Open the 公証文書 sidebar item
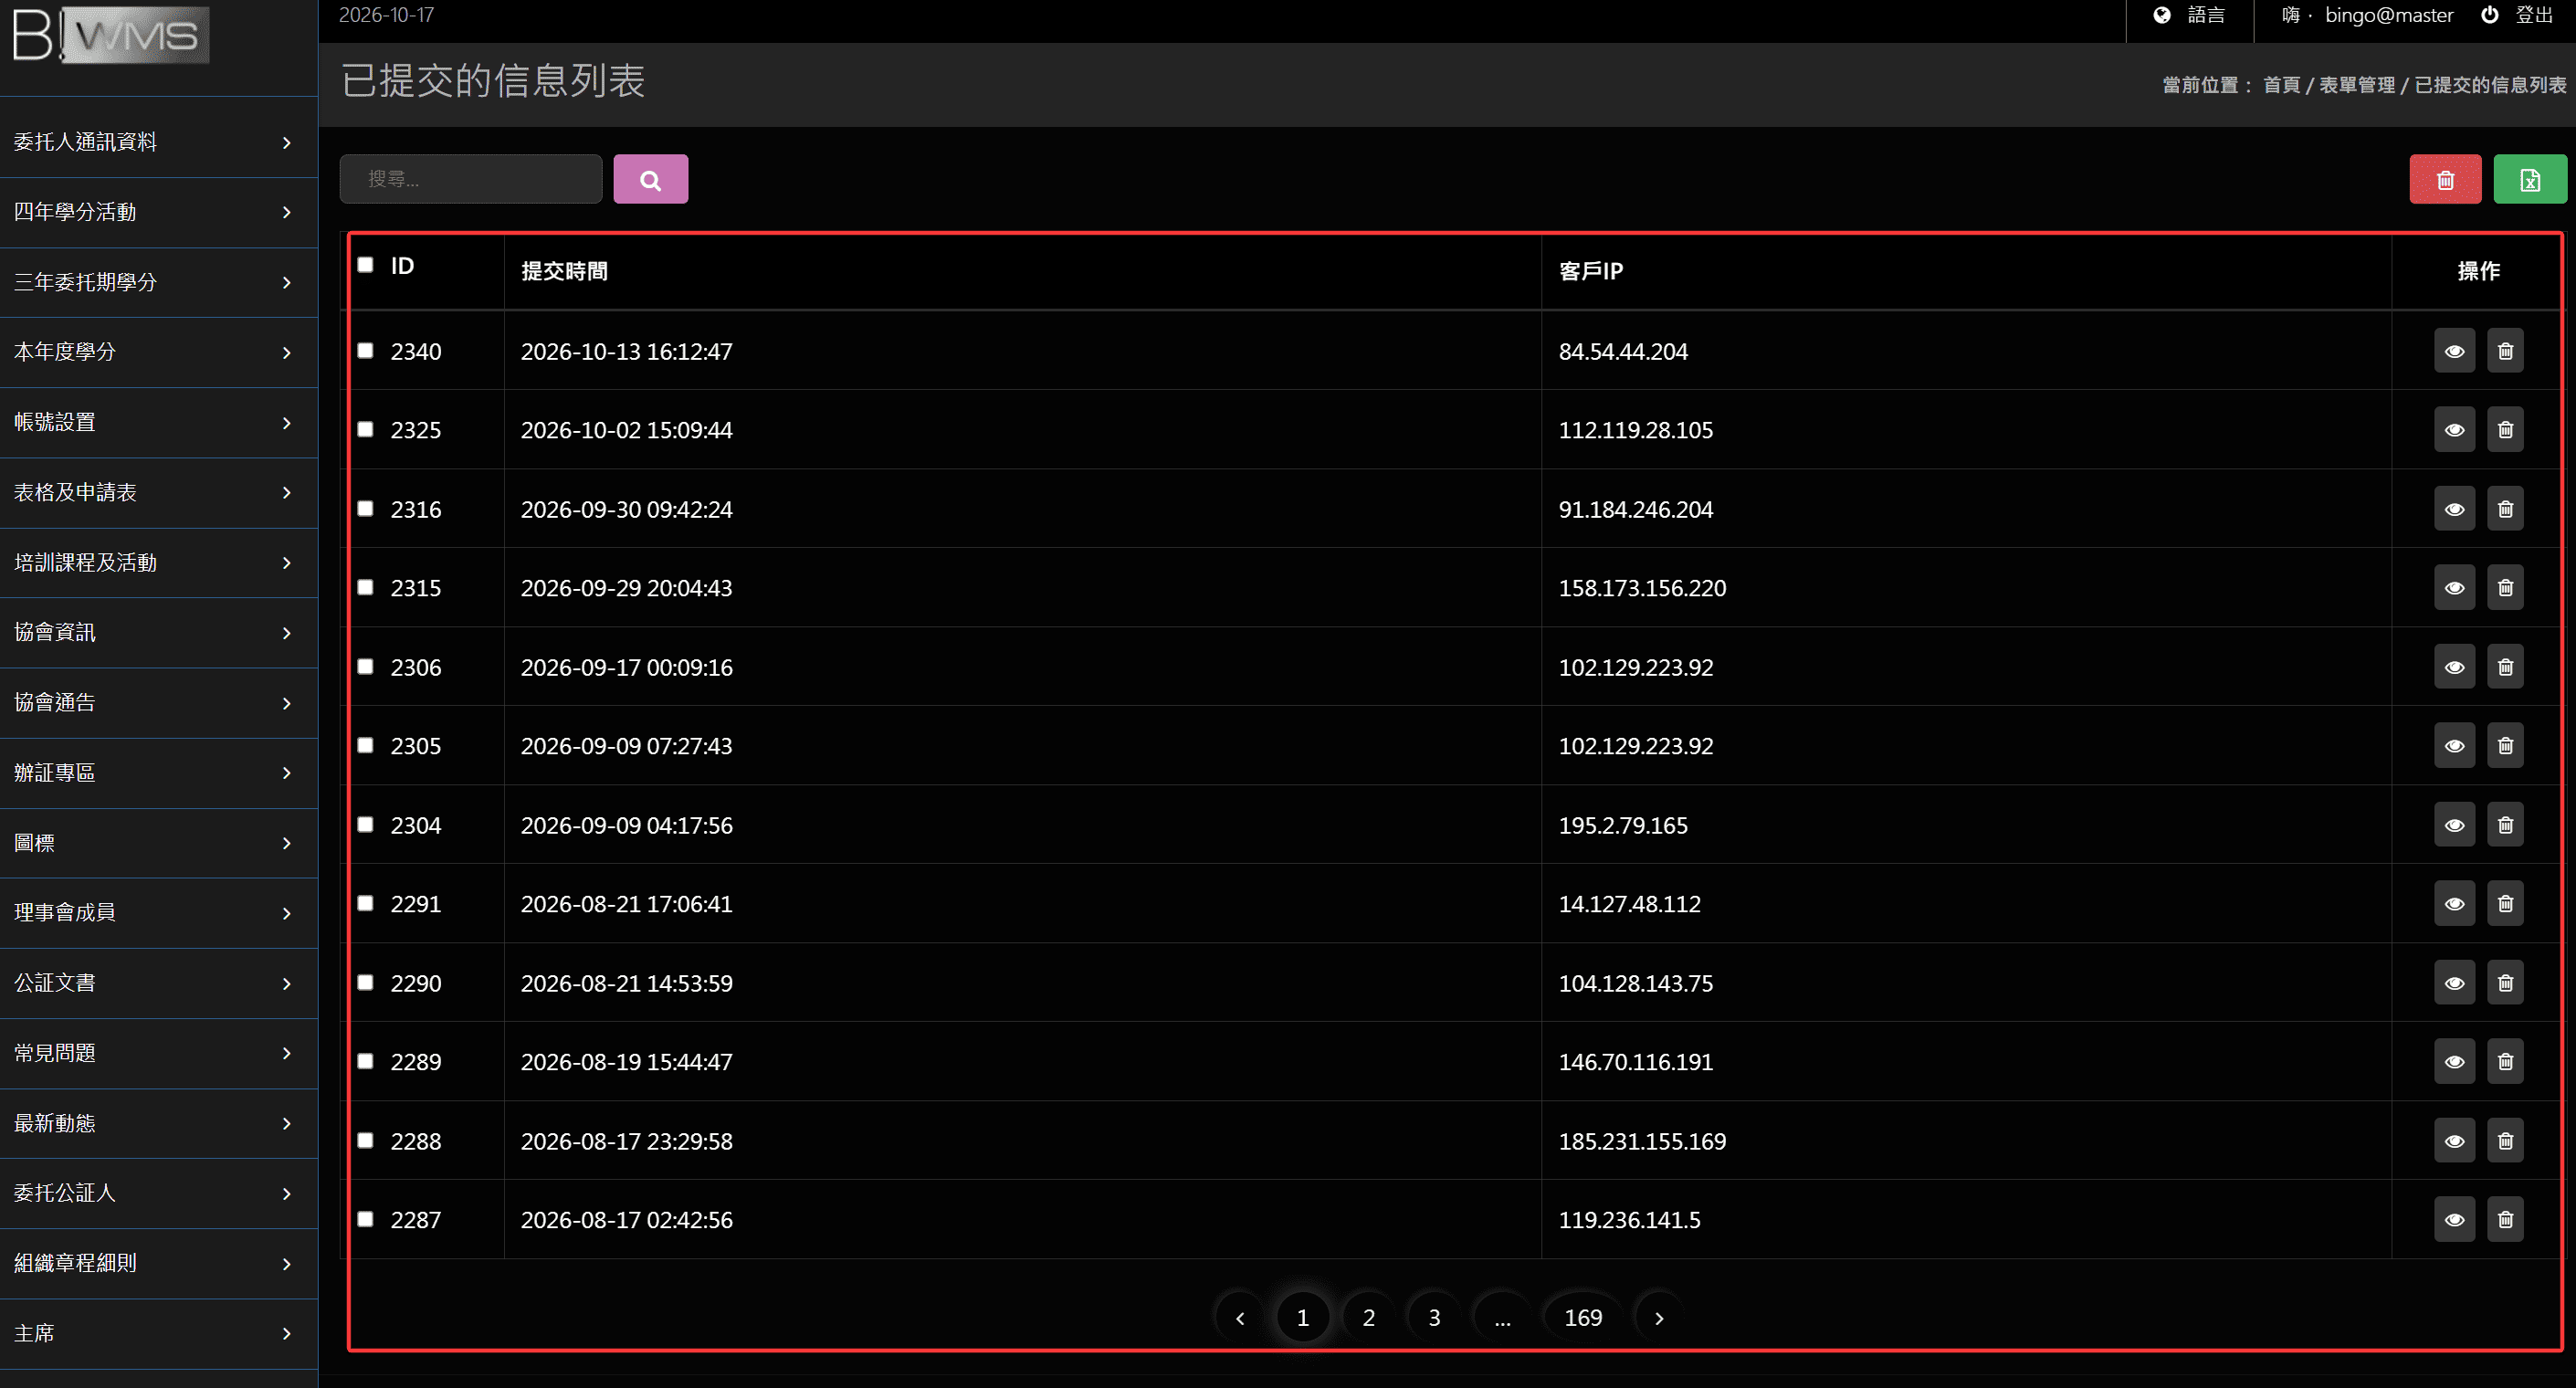 [159, 983]
